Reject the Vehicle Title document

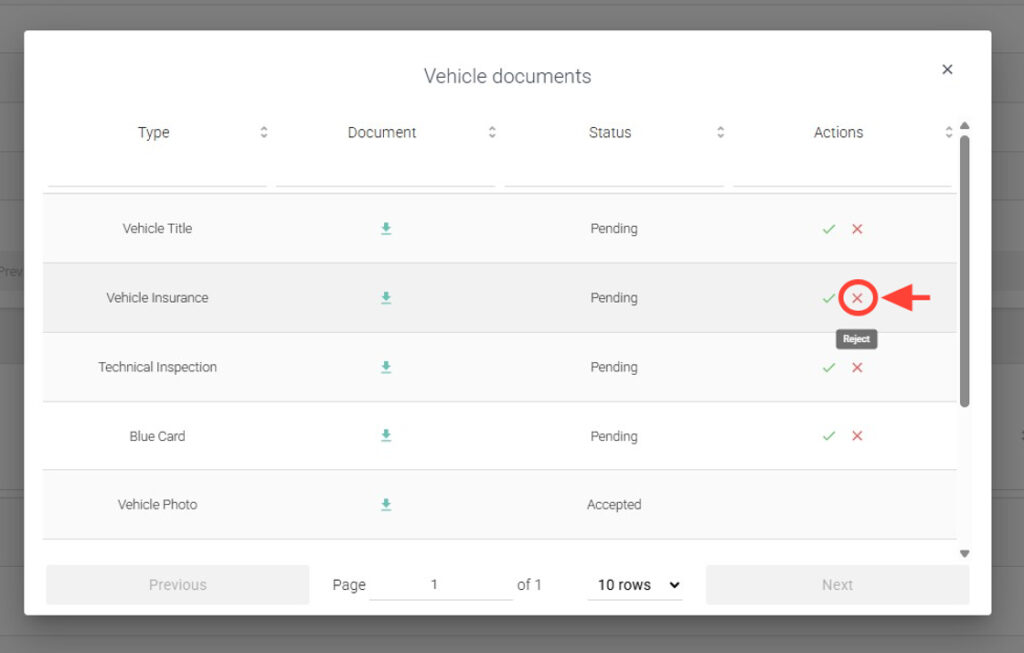coord(857,229)
